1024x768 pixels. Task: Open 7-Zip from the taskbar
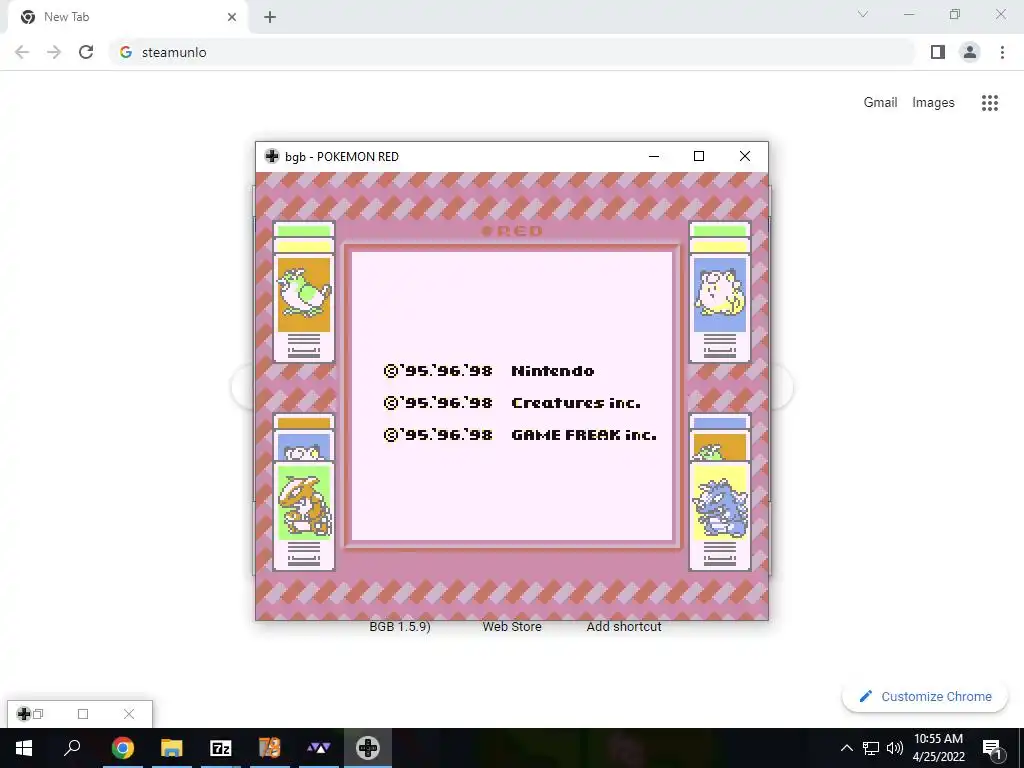pos(221,748)
